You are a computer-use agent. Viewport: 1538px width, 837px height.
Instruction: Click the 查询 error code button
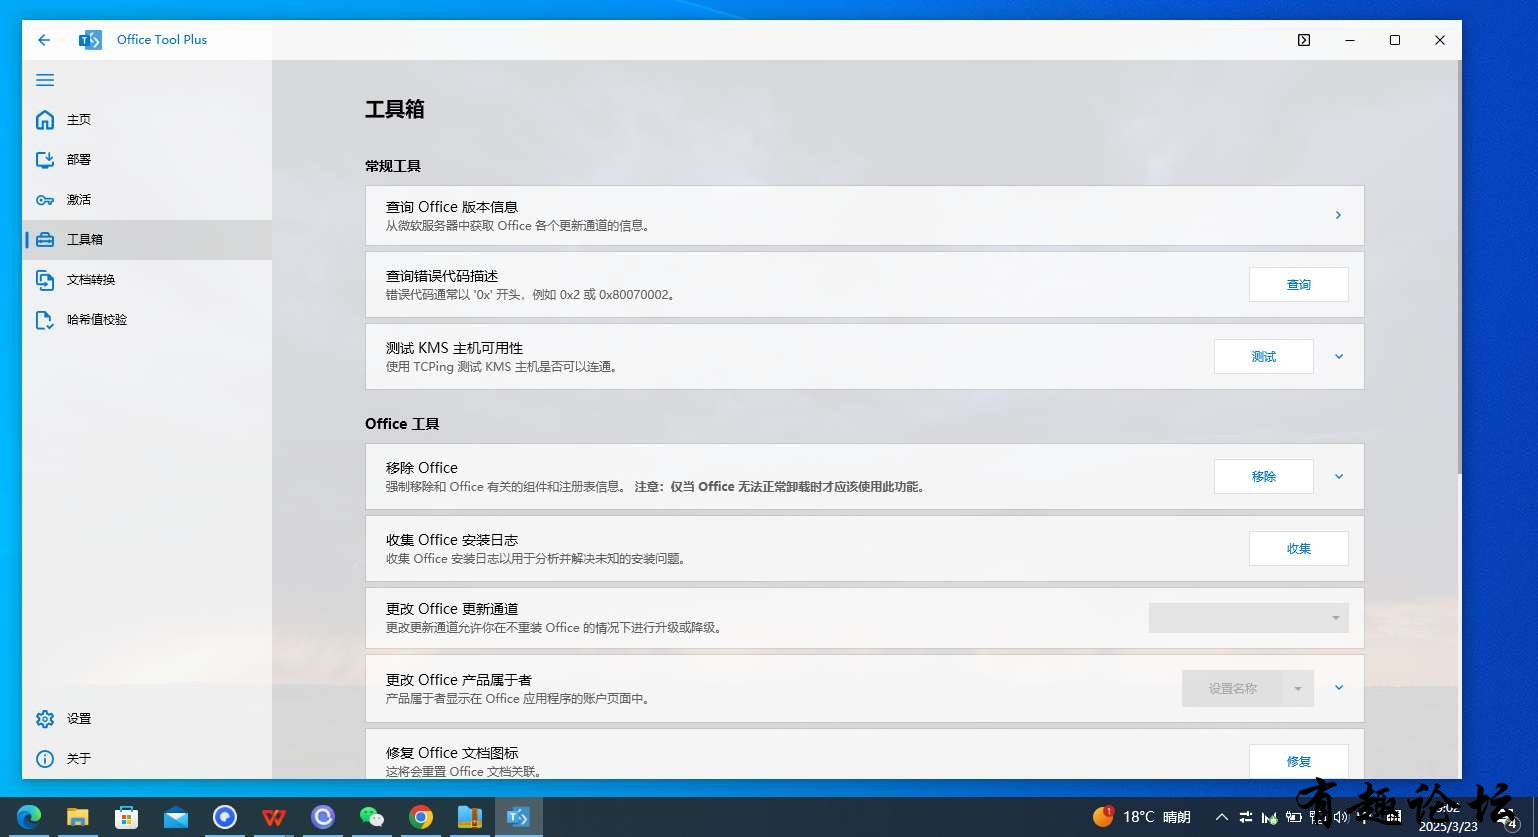click(1299, 285)
